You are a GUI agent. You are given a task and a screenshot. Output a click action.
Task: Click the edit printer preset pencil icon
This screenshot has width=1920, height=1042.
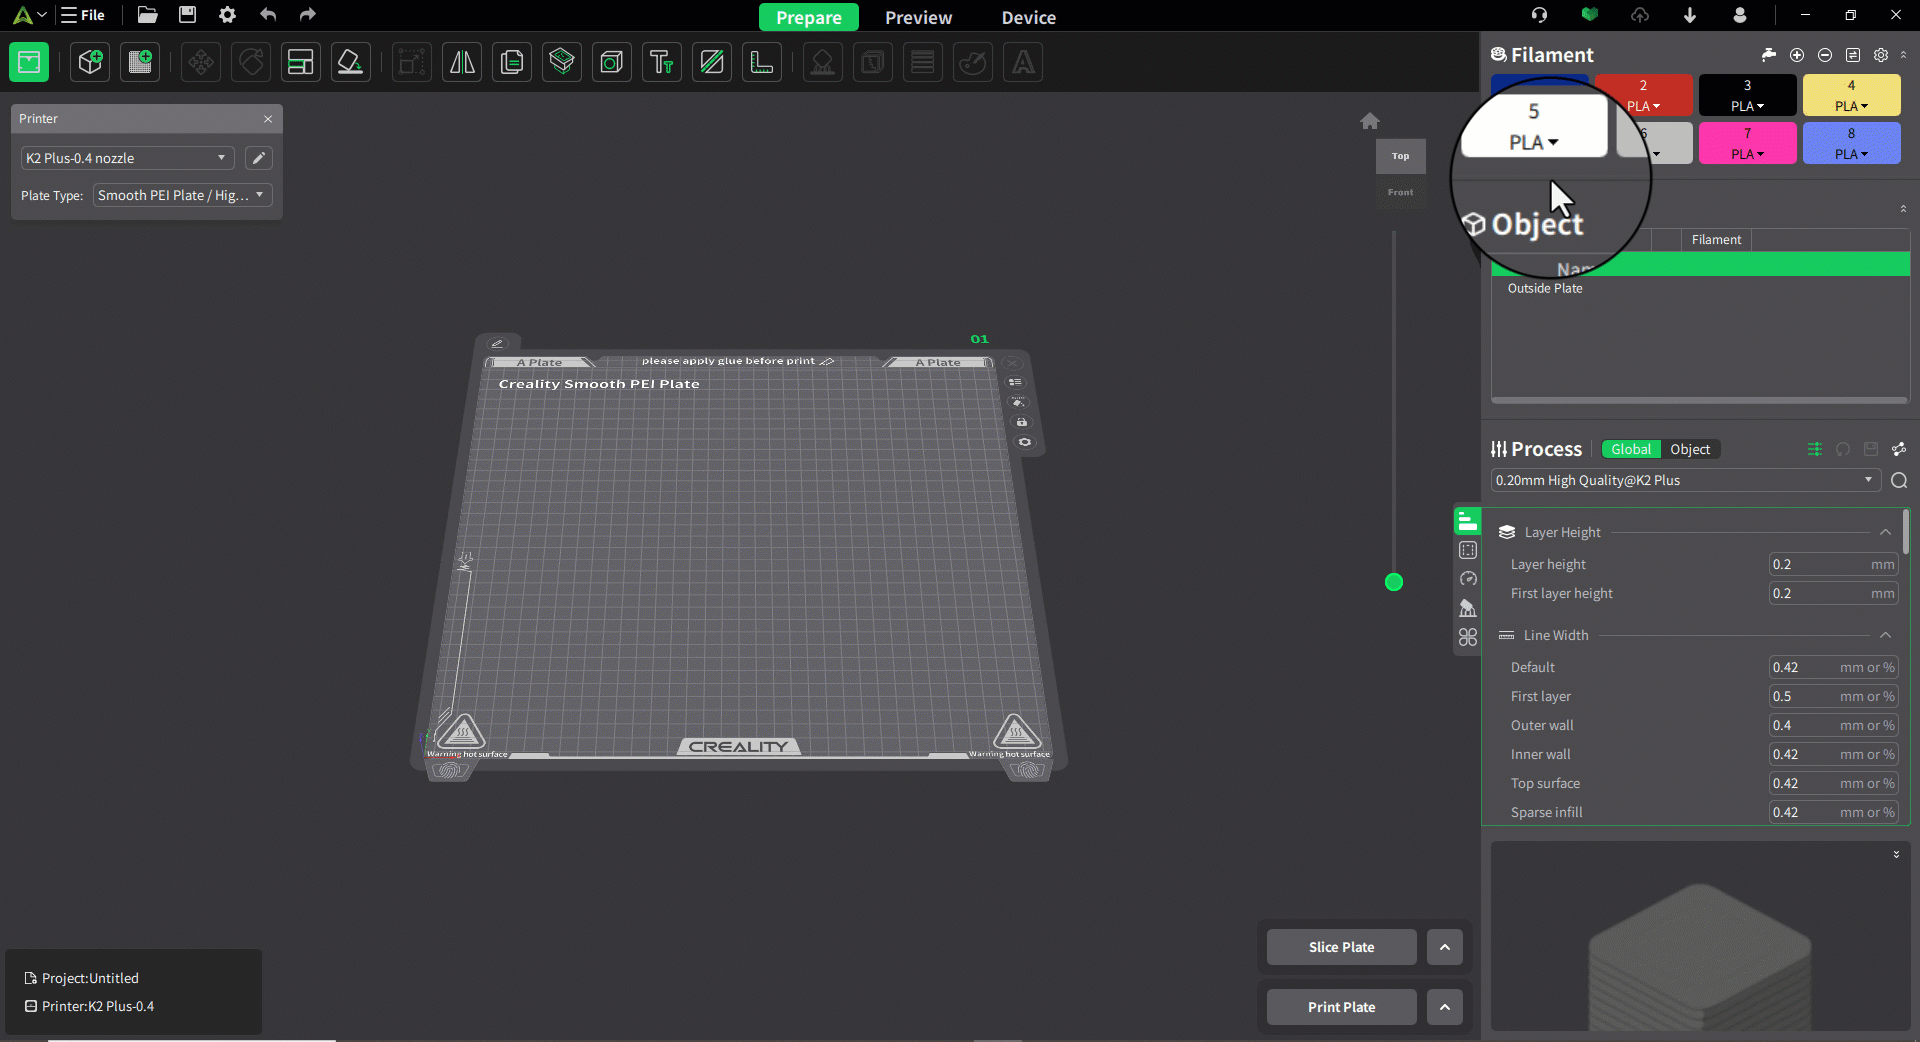coord(259,158)
